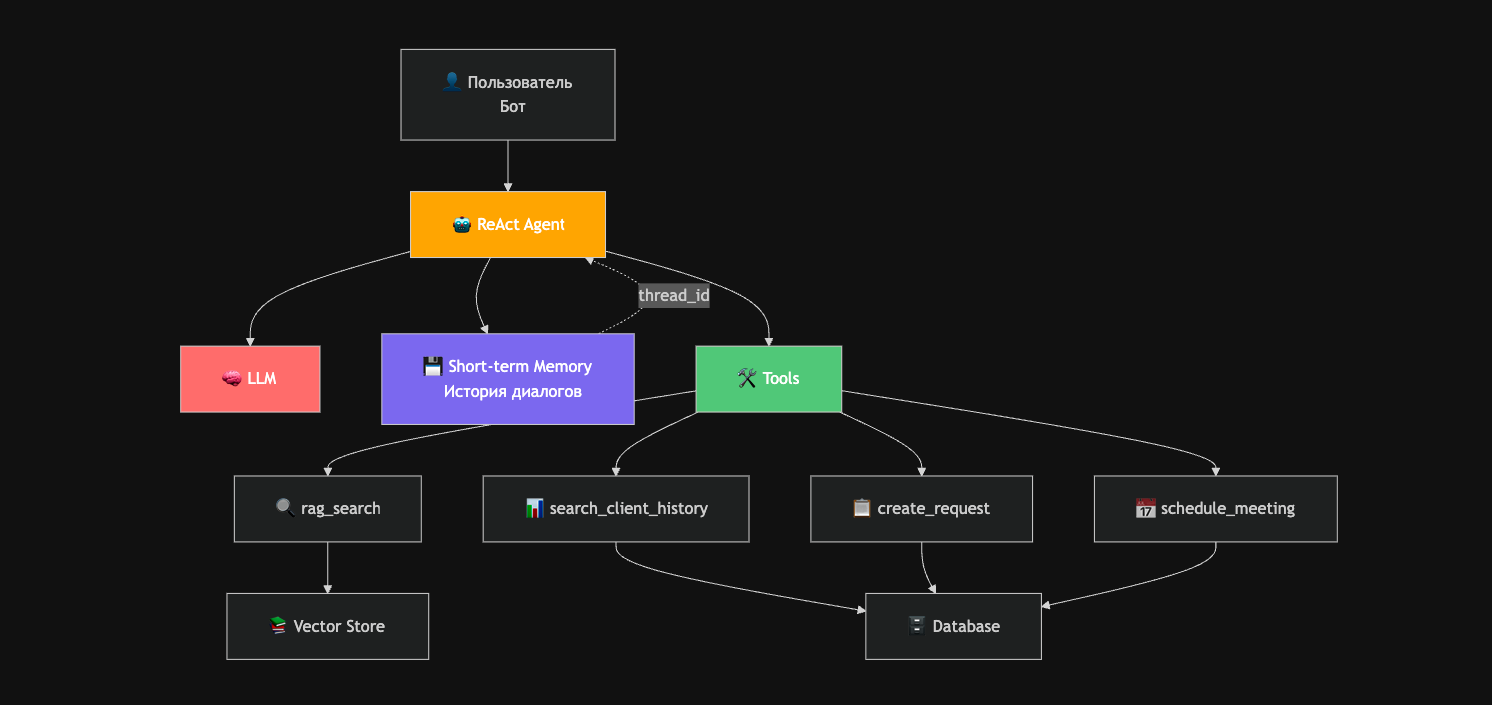Click the Пользователь Бот node
The width and height of the screenshot is (1492, 705).
click(x=507, y=94)
